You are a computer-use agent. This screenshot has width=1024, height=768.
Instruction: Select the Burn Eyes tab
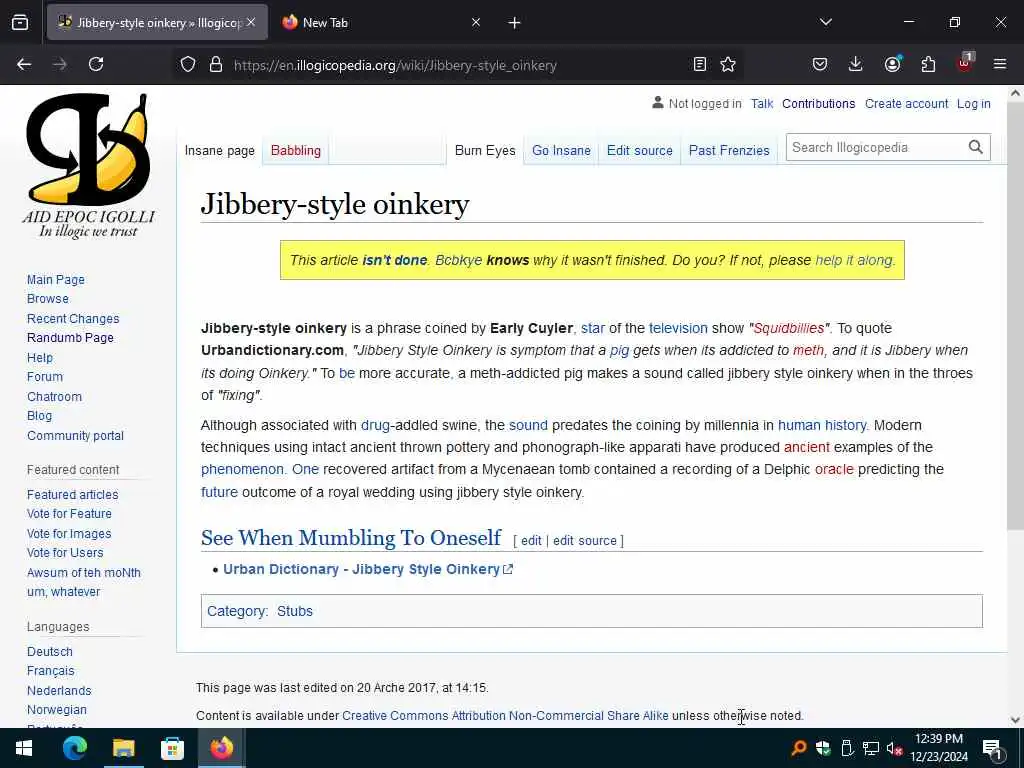click(x=485, y=151)
